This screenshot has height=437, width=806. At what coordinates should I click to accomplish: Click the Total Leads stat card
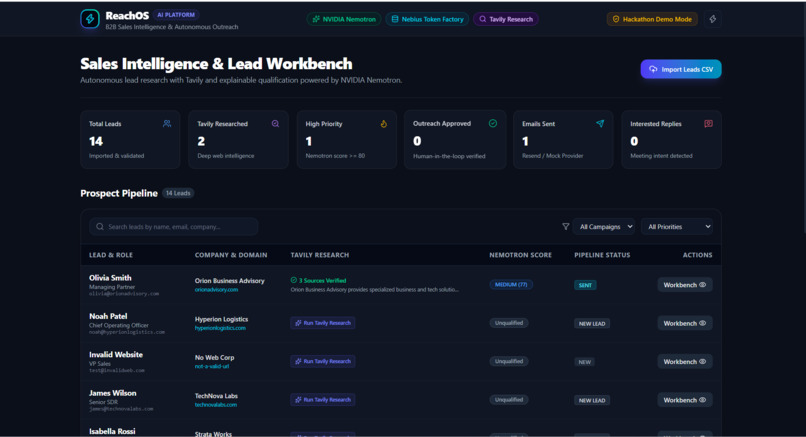pos(130,139)
